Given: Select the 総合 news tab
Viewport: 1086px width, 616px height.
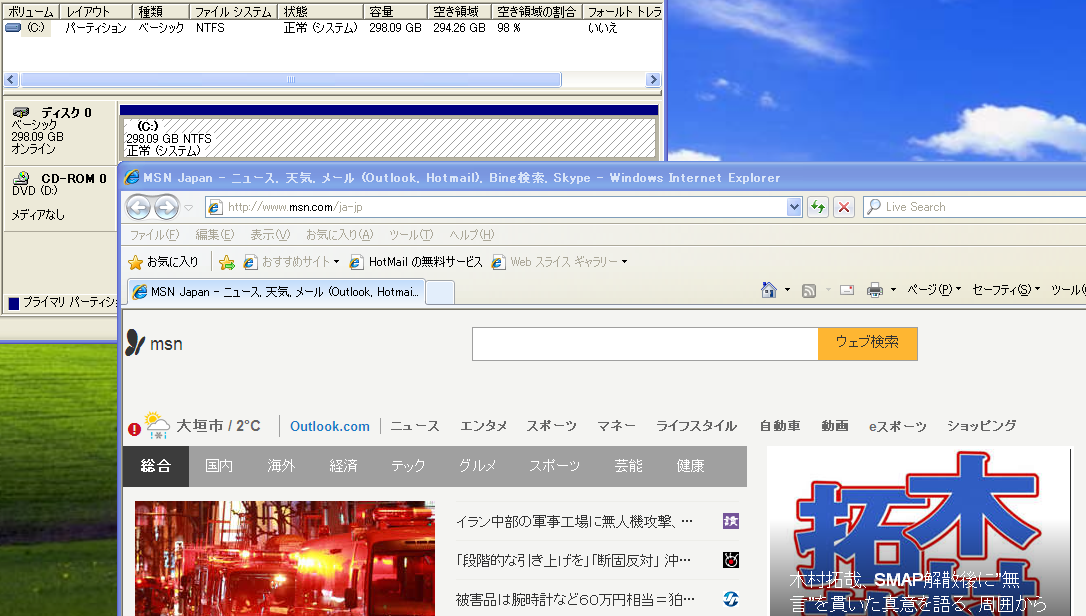Looking at the screenshot, I should [156, 466].
